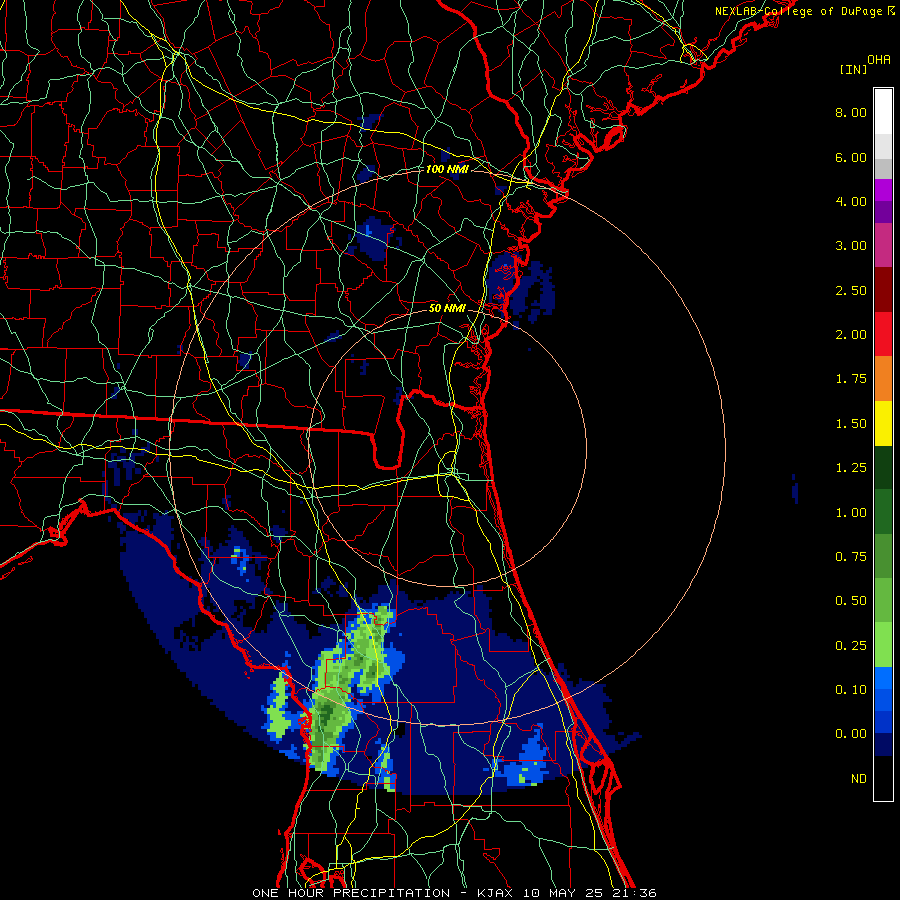This screenshot has height=900, width=900.
Task: Click the OHA product label above legend
Action: point(879,60)
